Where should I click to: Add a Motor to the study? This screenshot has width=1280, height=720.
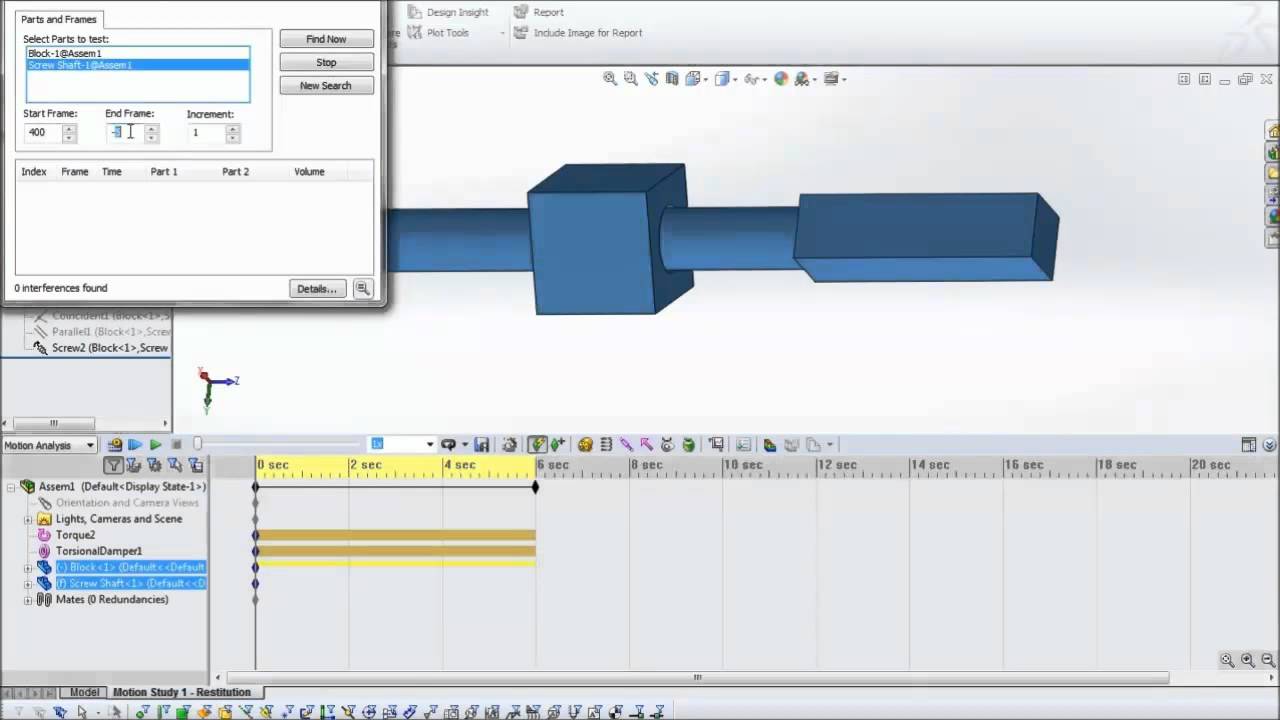(x=585, y=444)
